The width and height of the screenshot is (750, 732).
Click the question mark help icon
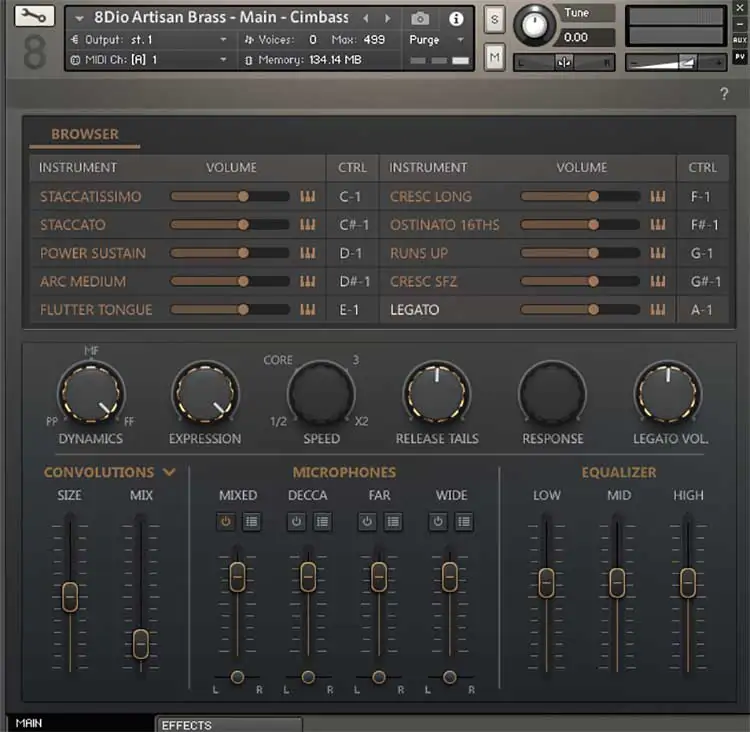724,93
